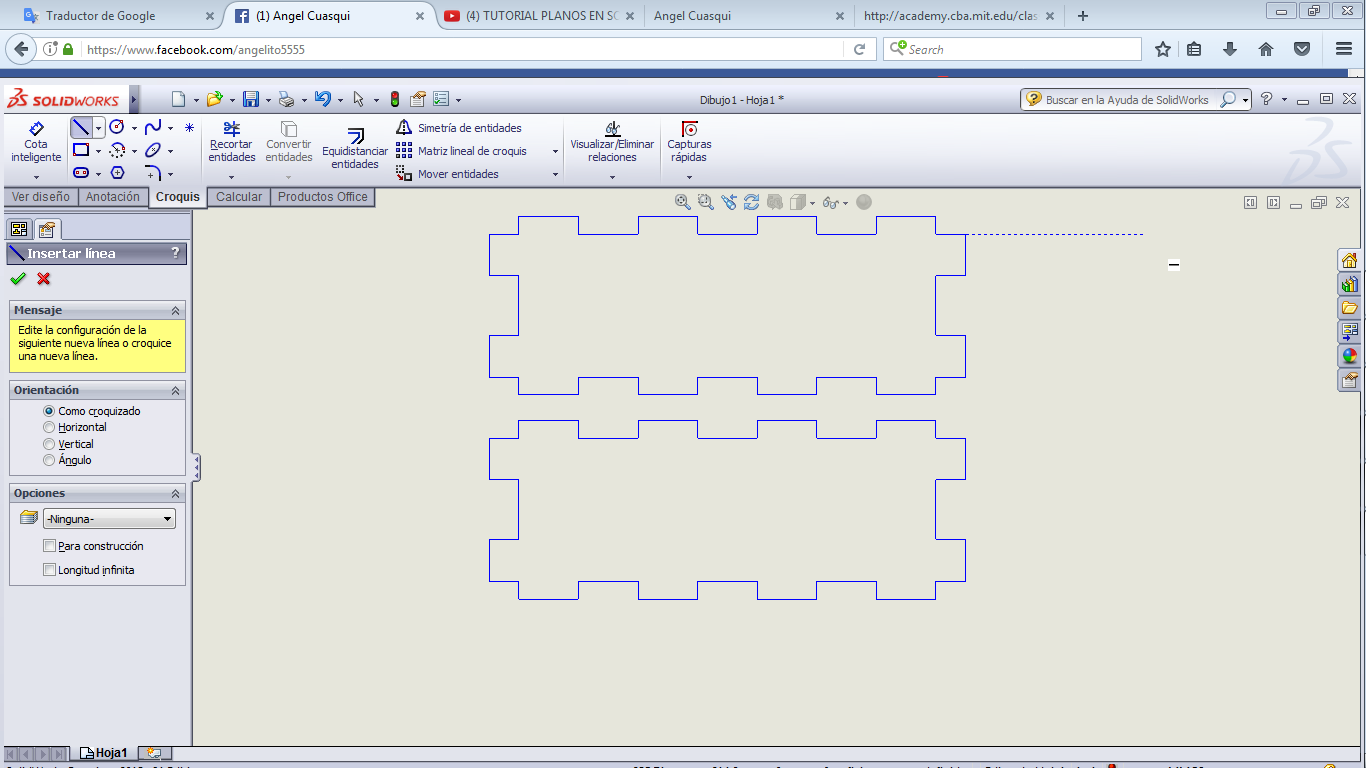Select the Circle sketch tool
The image size is (1366, 768).
point(117,127)
